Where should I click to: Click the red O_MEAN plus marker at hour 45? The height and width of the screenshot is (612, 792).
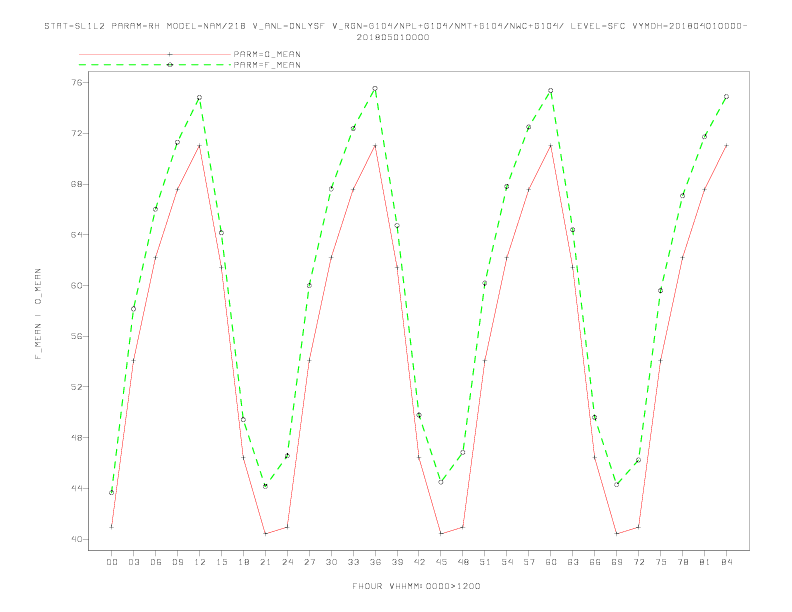point(441,533)
